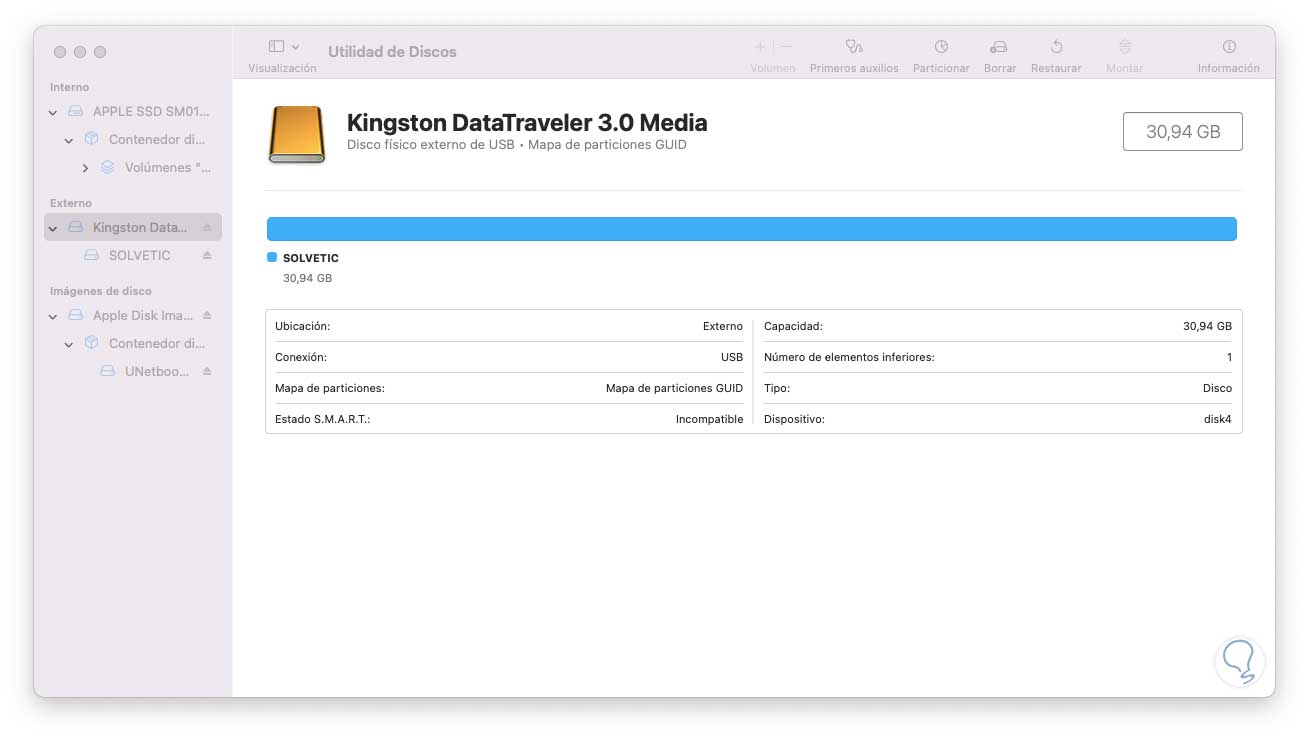This screenshot has height=739, width=1309.
Task: Click the Imágenes de disco sidebar header
Action: pyautogui.click(x=101, y=291)
